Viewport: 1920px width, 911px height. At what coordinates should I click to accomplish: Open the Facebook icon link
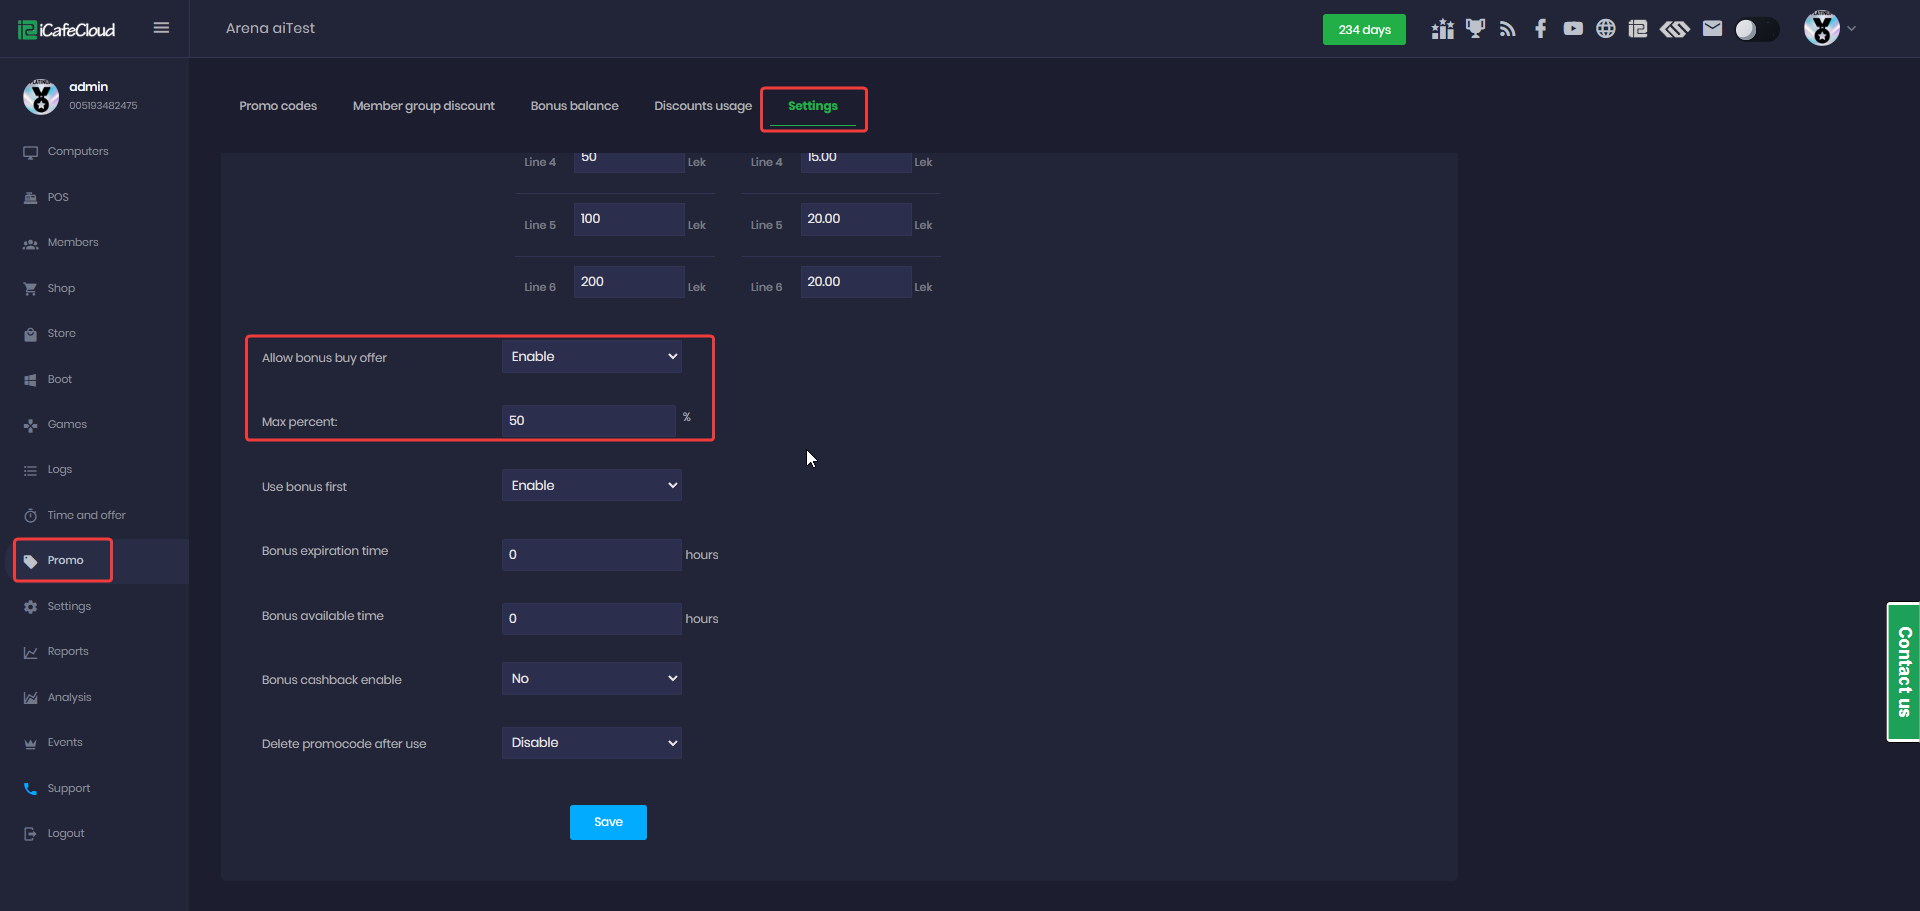tap(1540, 29)
